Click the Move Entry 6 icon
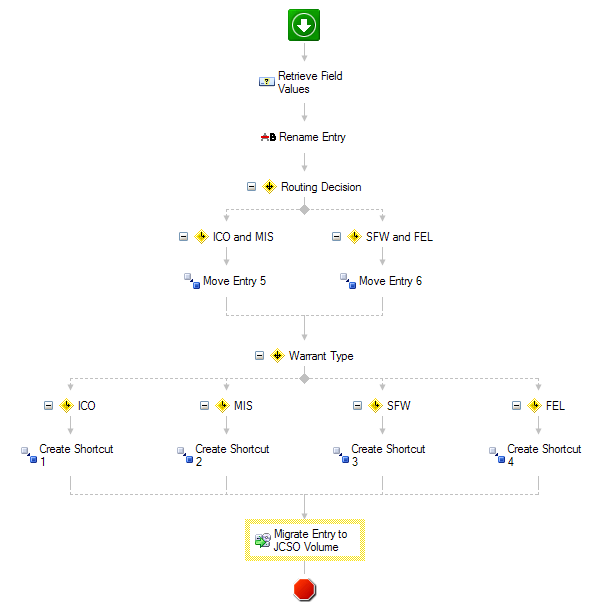 348,281
